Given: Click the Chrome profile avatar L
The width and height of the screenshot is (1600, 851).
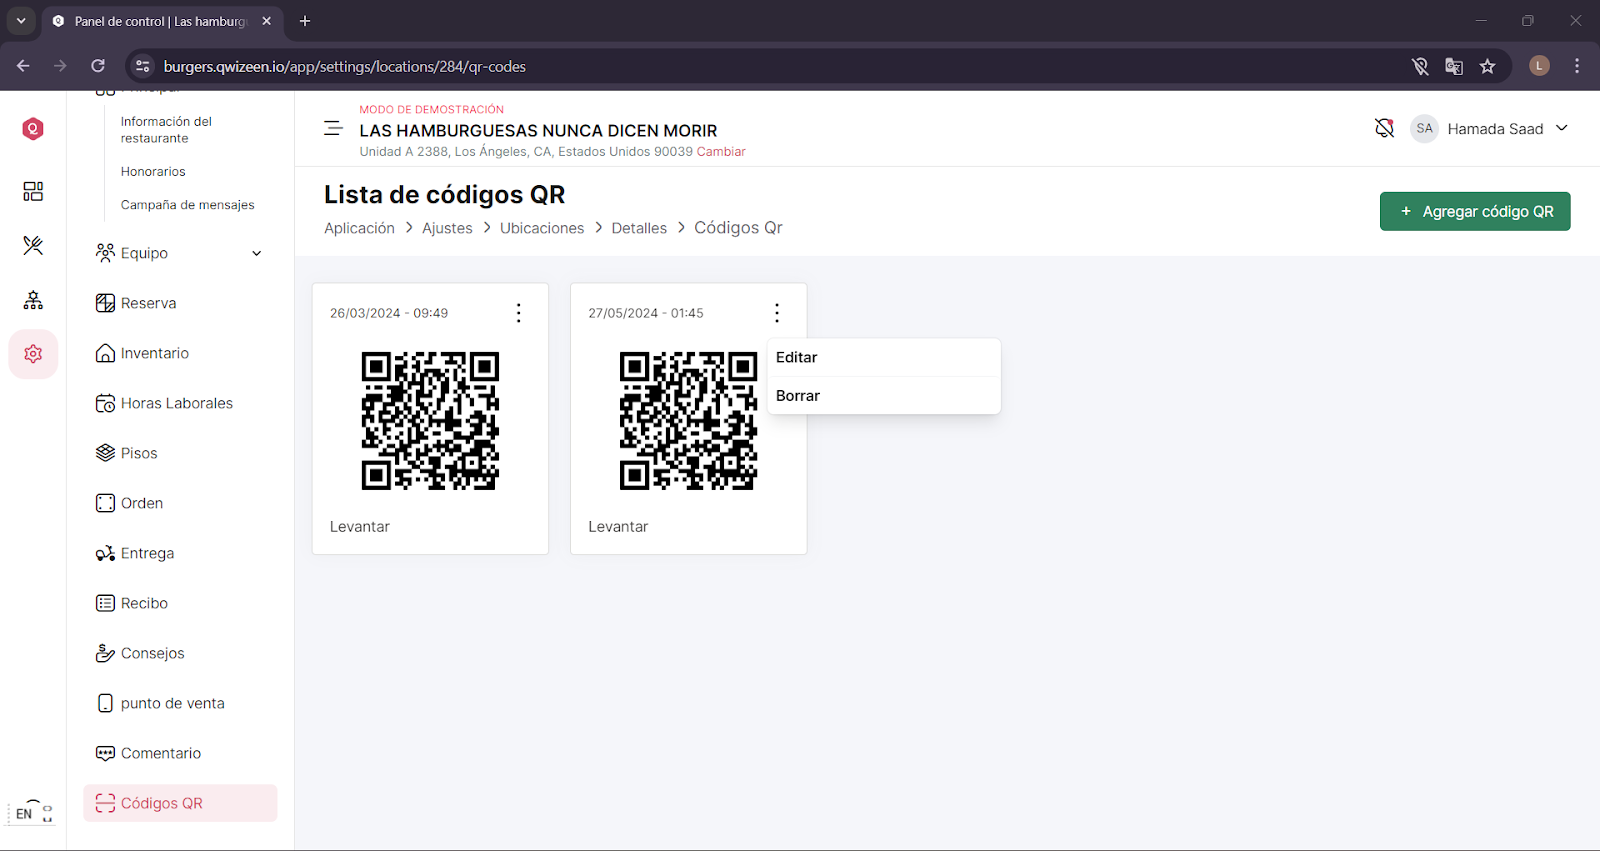Looking at the screenshot, I should point(1540,66).
